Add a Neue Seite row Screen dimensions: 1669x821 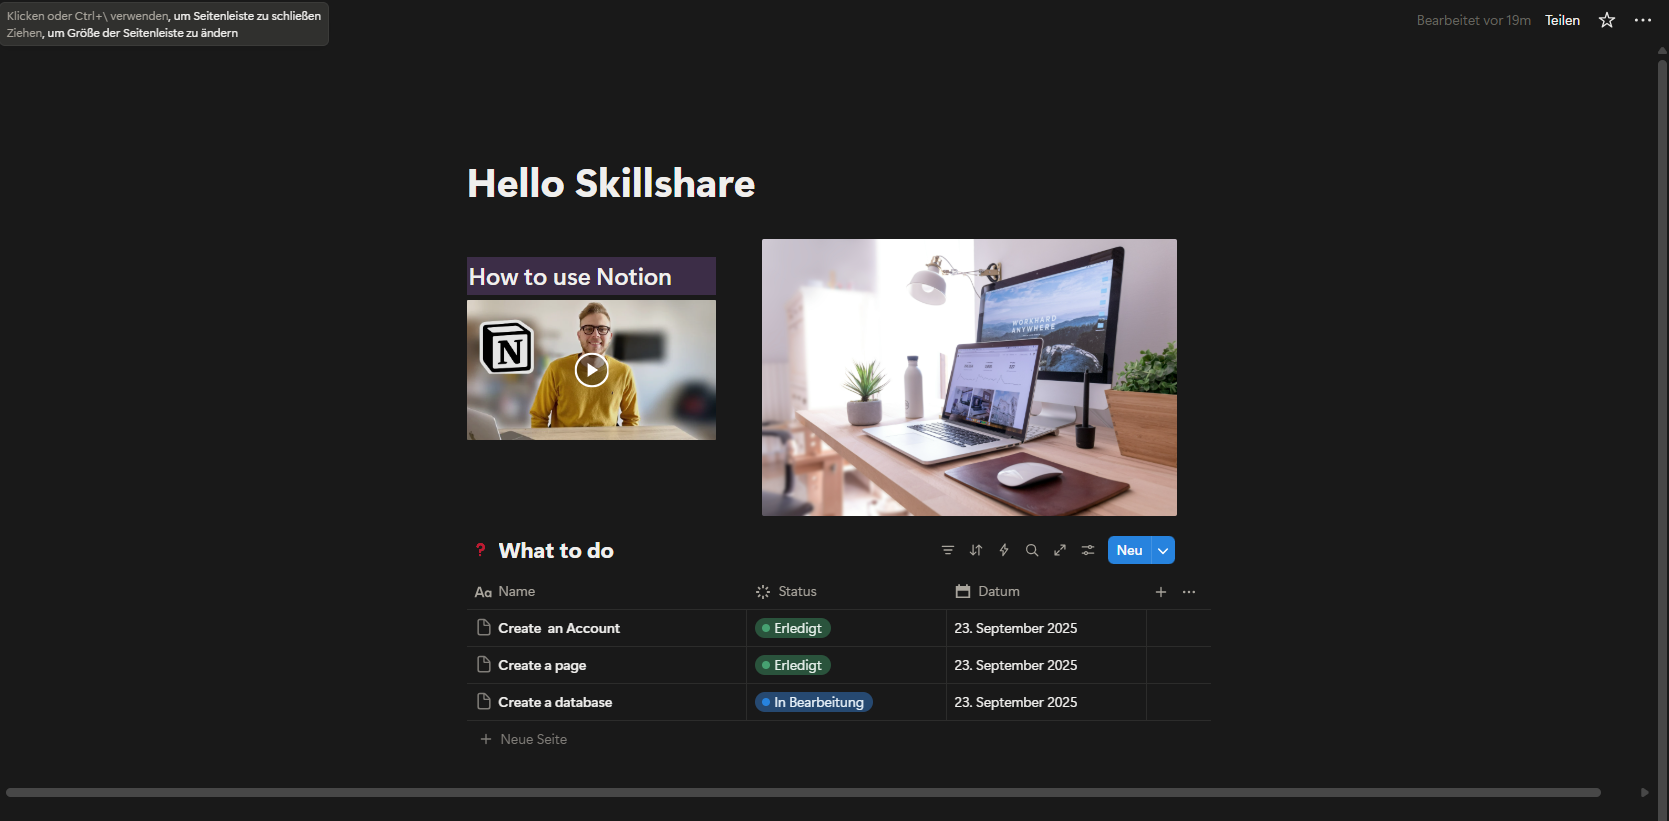840,739
